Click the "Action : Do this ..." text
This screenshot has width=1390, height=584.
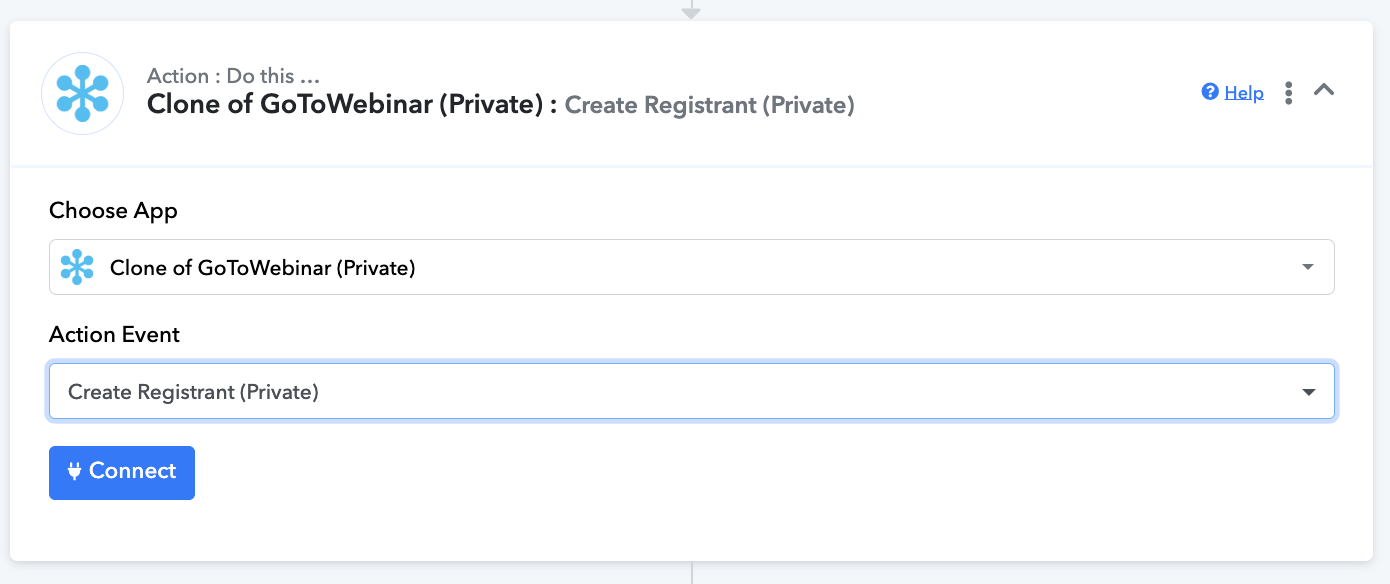point(233,76)
